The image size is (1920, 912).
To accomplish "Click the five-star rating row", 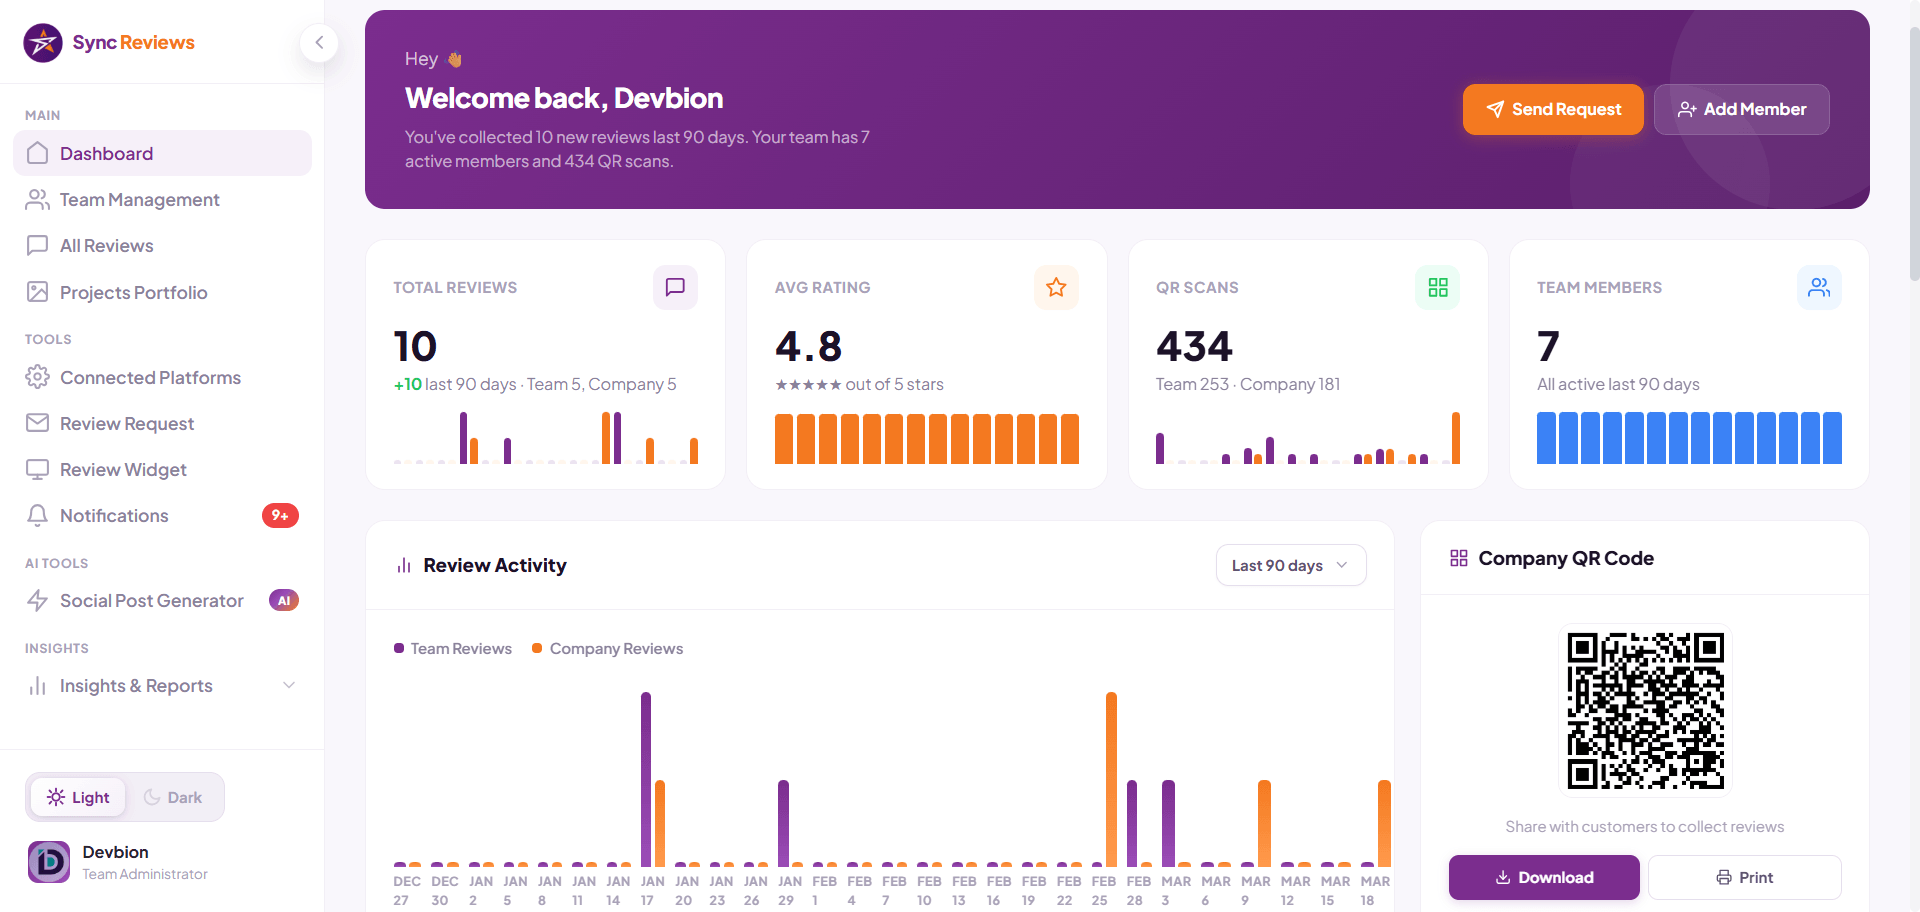I will point(808,385).
